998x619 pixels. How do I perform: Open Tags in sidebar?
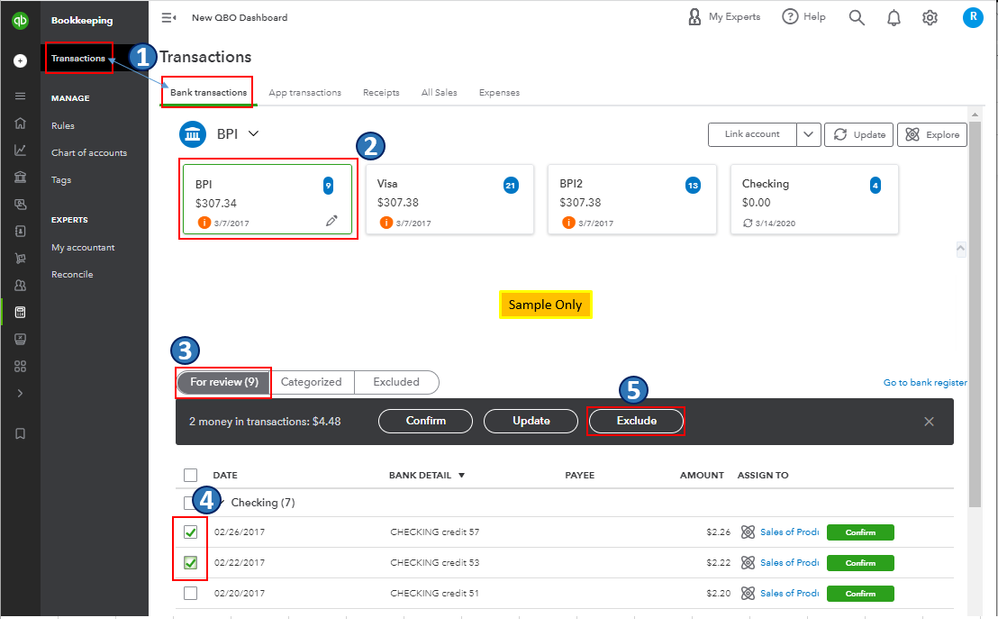tap(61, 180)
